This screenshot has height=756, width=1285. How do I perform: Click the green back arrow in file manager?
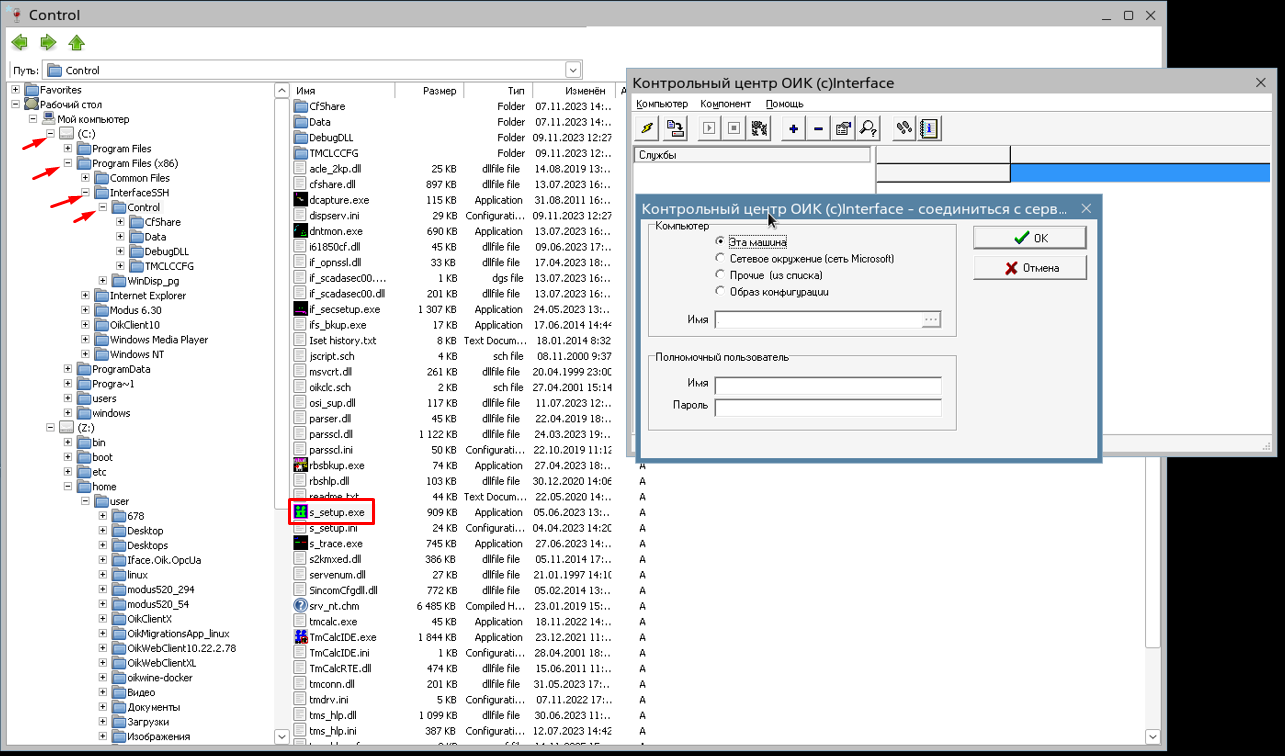click(x=19, y=42)
